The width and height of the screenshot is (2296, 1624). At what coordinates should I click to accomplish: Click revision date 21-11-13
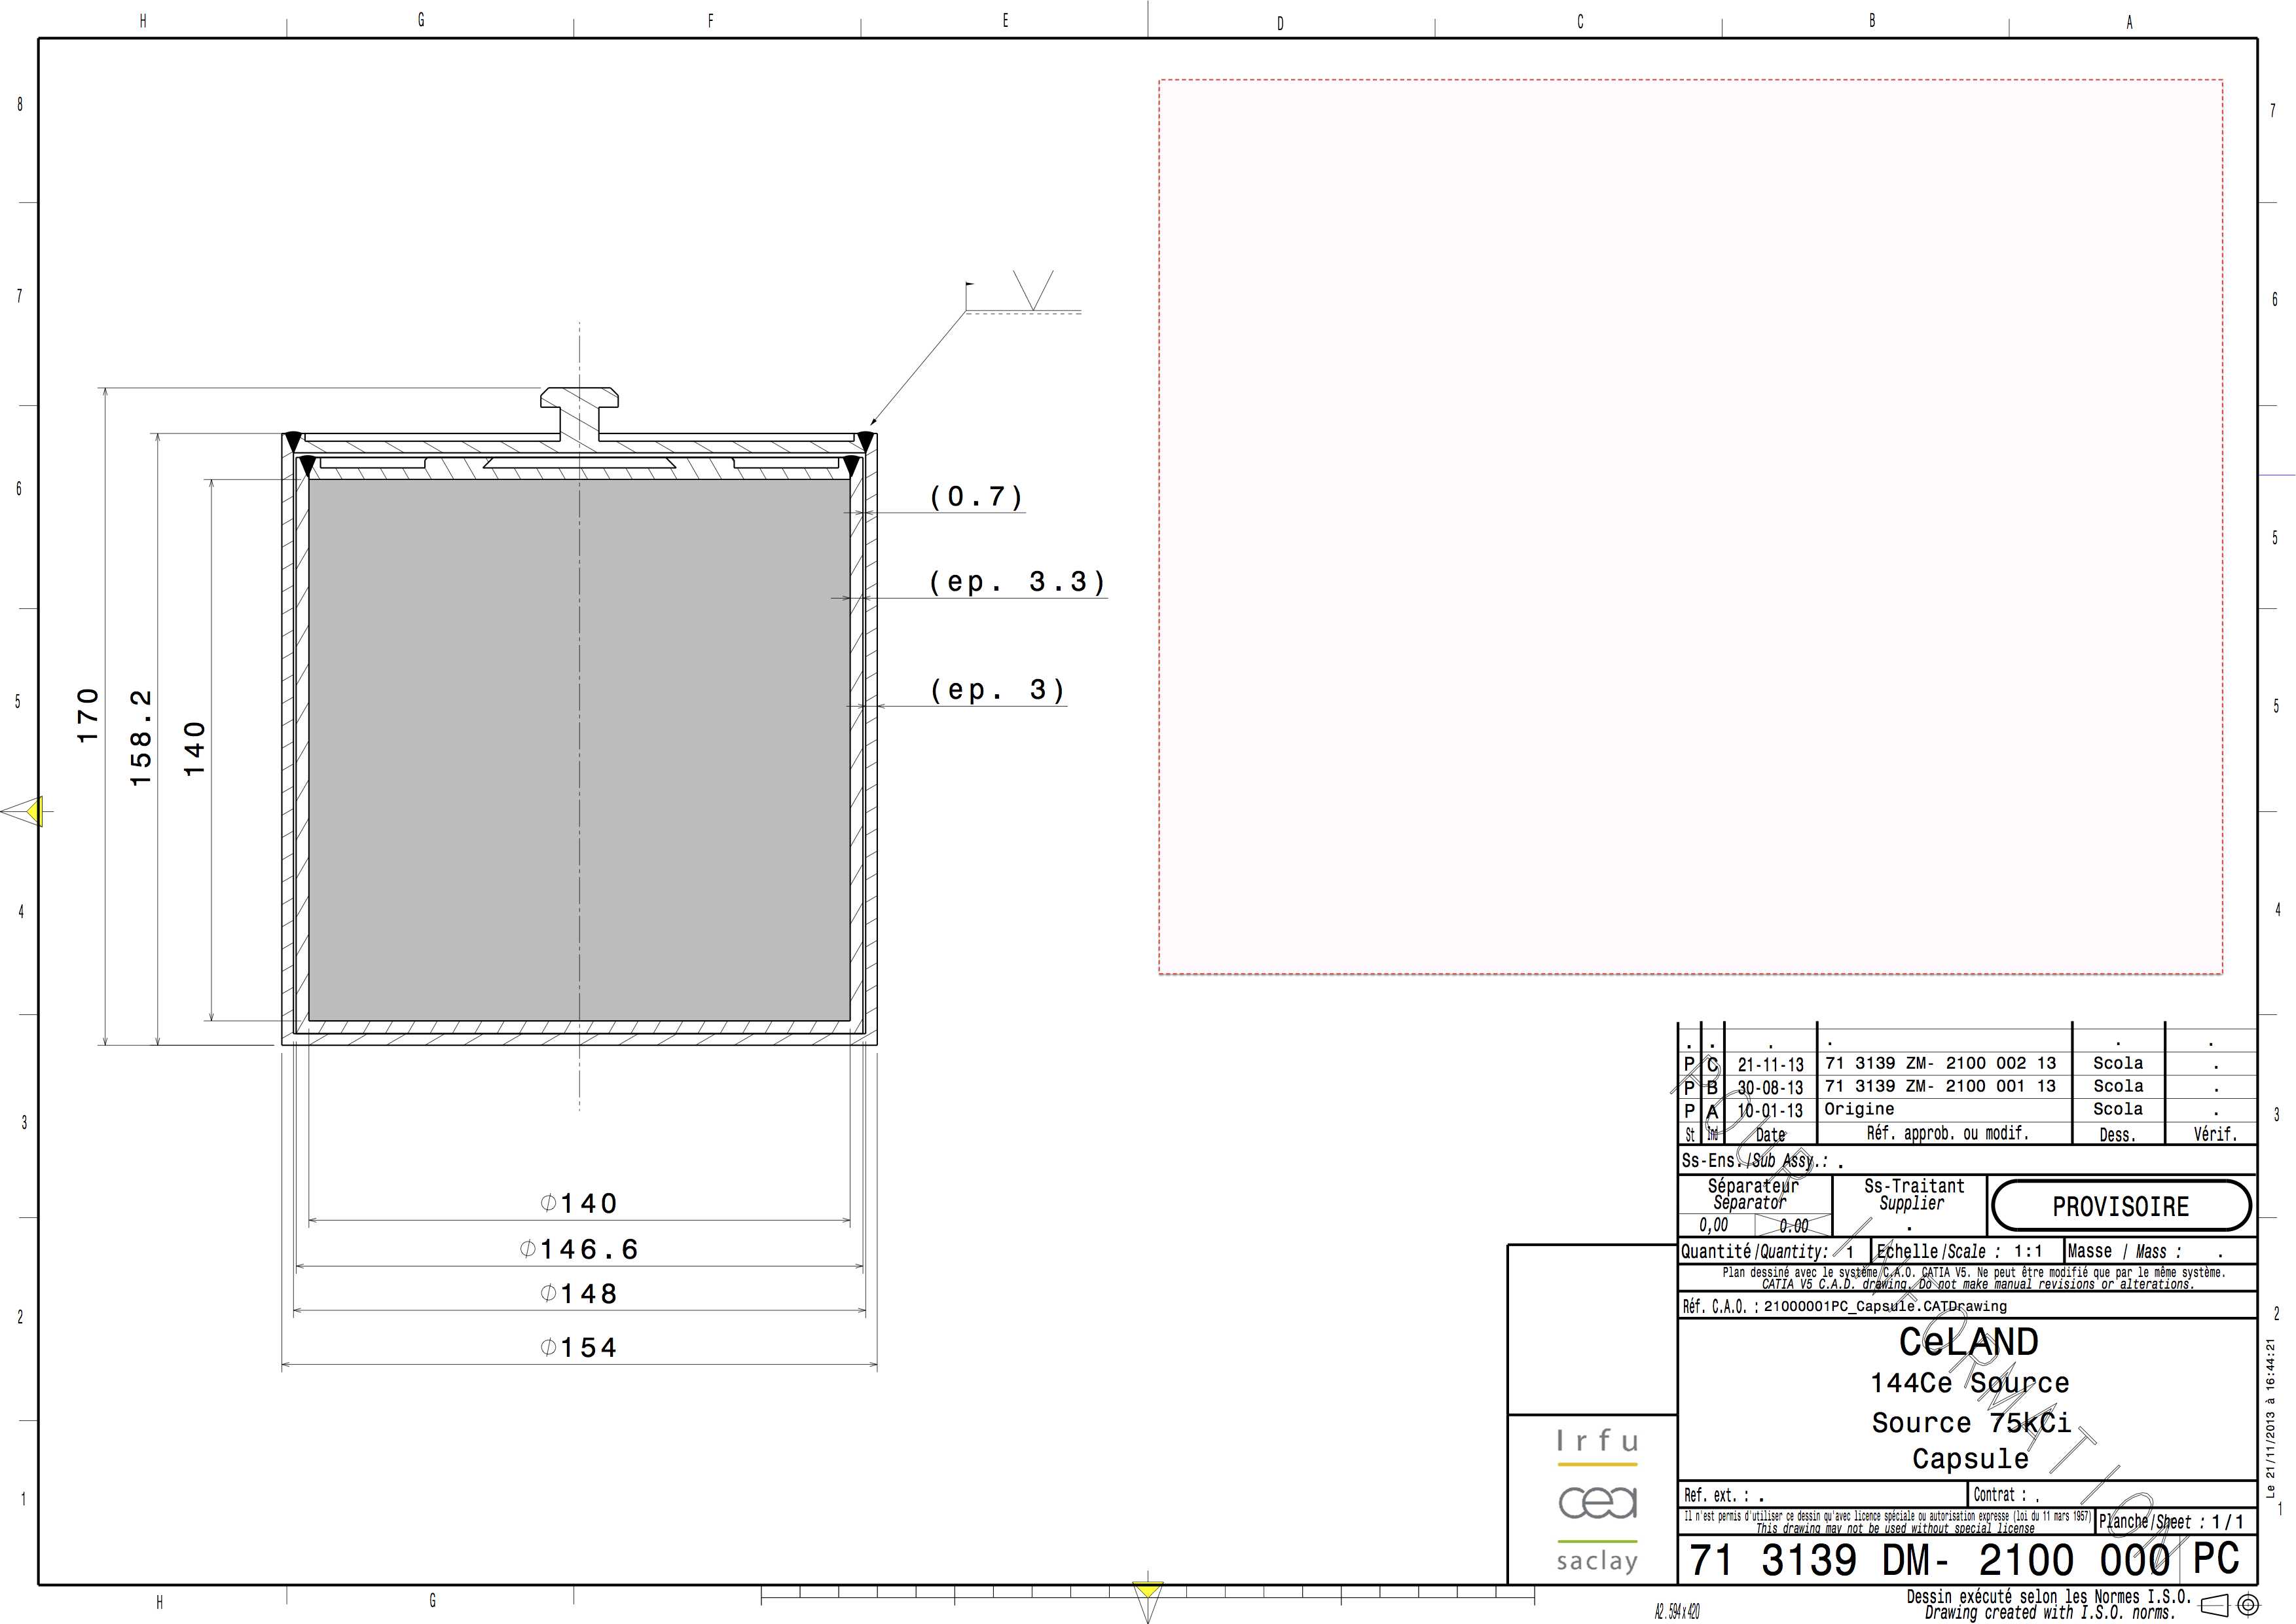[1770, 1065]
